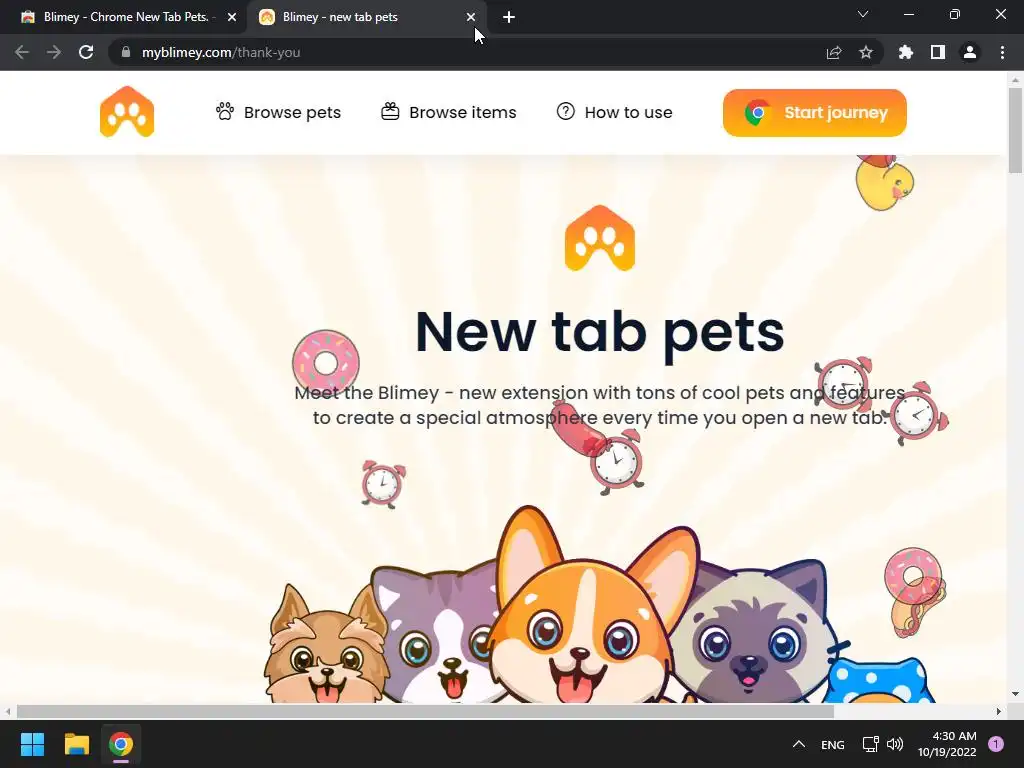Go forward in browser history
Viewport: 1024px width, 768px height.
click(x=54, y=52)
